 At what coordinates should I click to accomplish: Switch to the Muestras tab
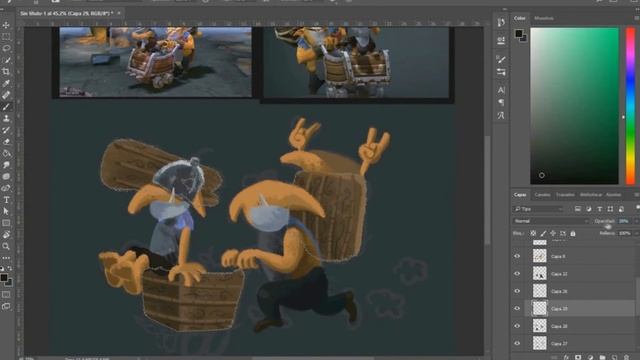click(544, 18)
